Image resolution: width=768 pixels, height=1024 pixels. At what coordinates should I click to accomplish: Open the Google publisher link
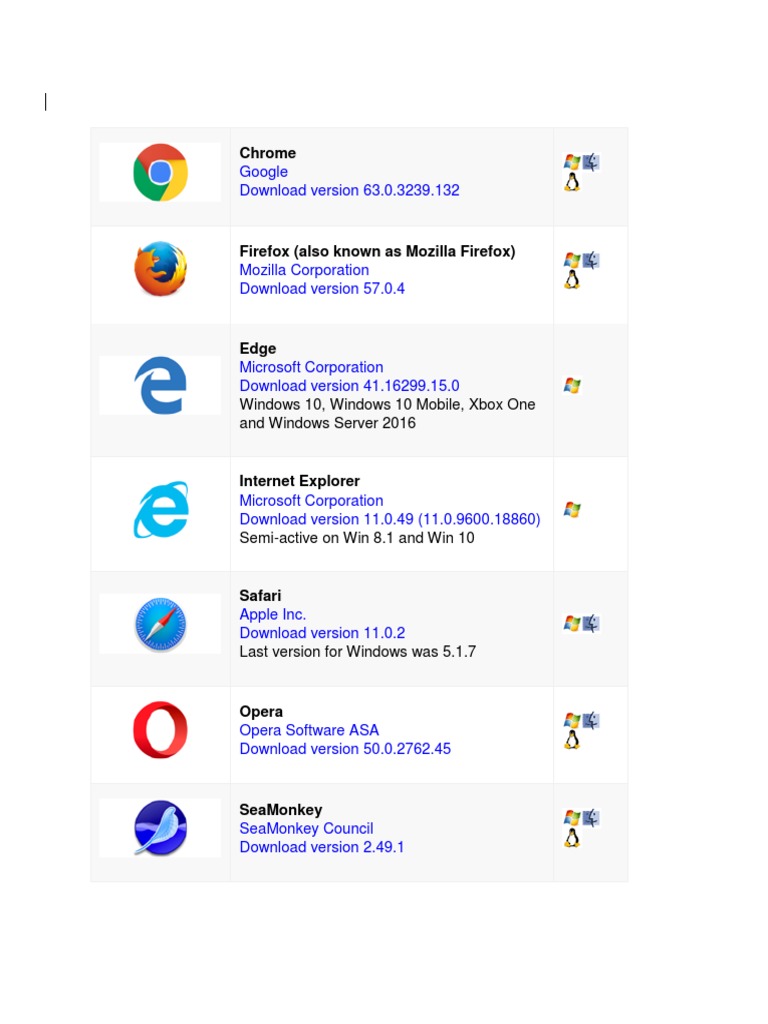tap(263, 172)
